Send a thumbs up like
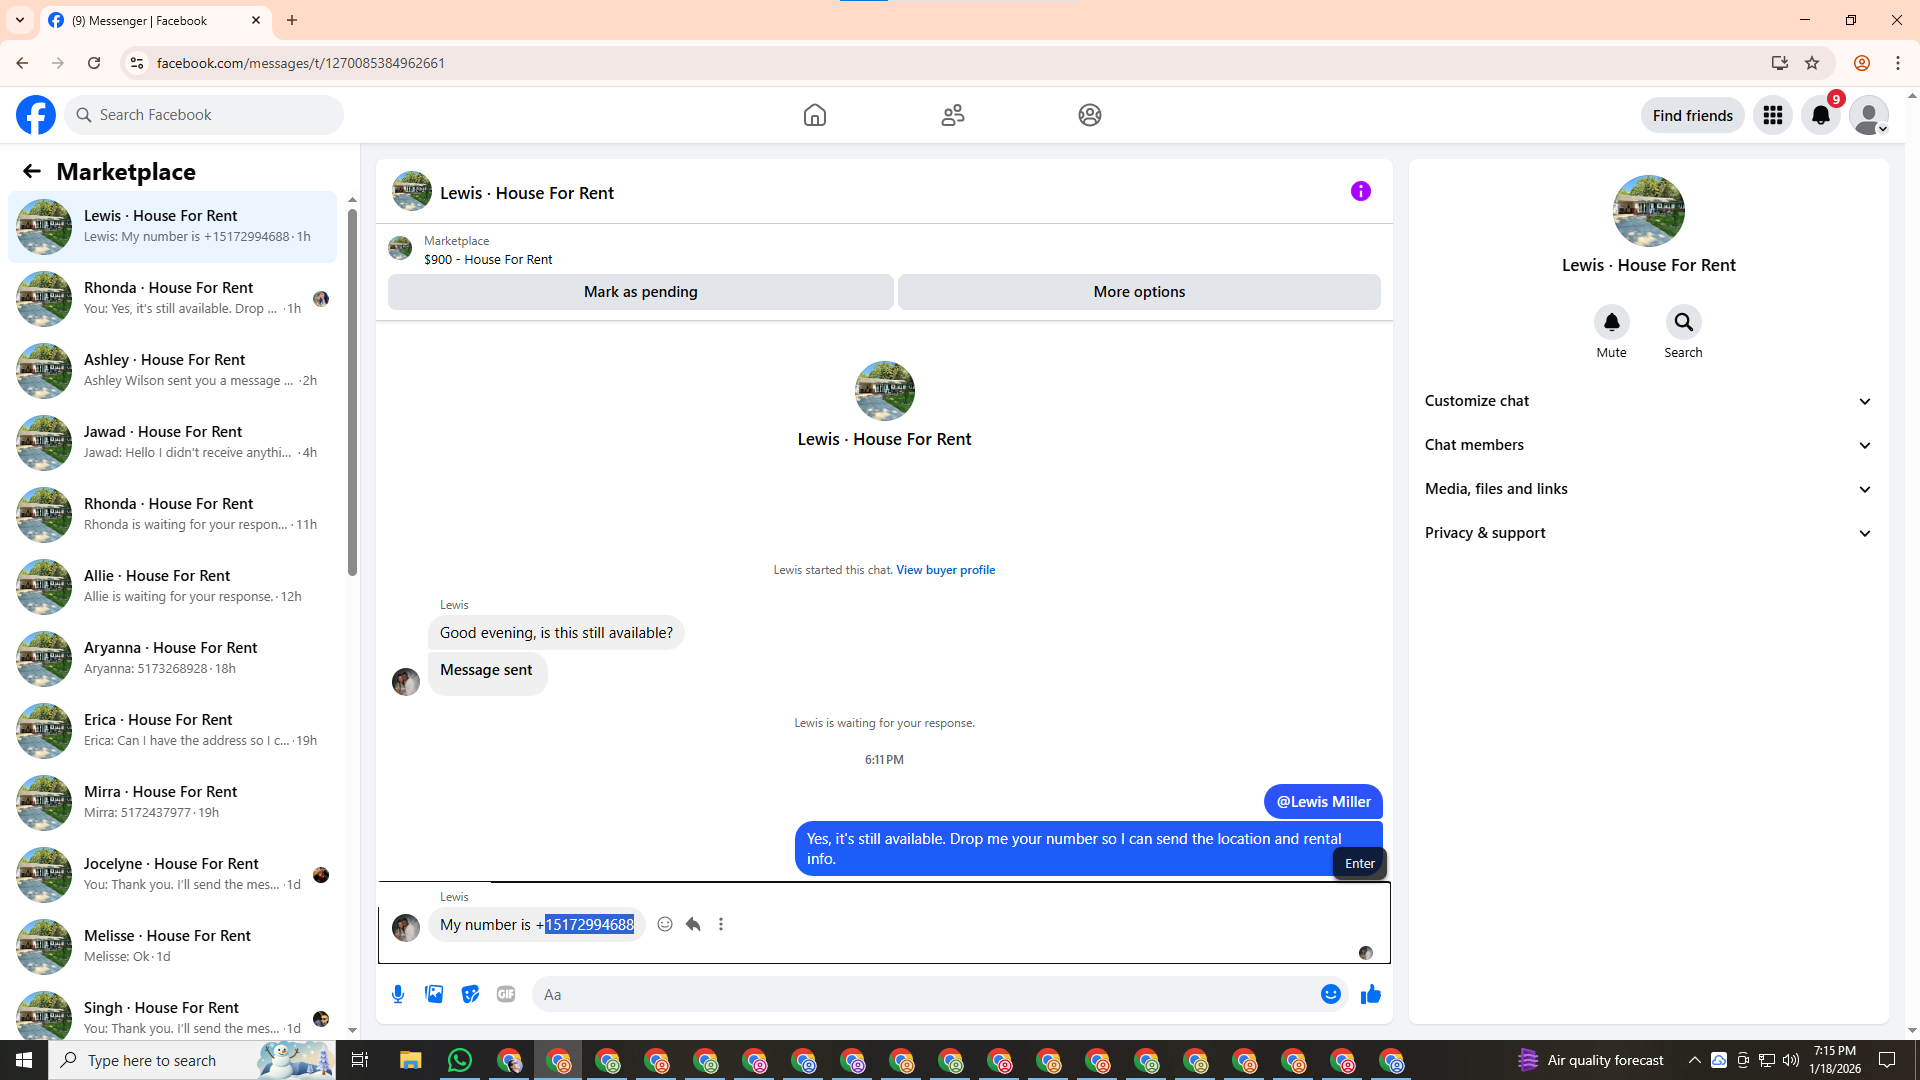 pos(1370,994)
